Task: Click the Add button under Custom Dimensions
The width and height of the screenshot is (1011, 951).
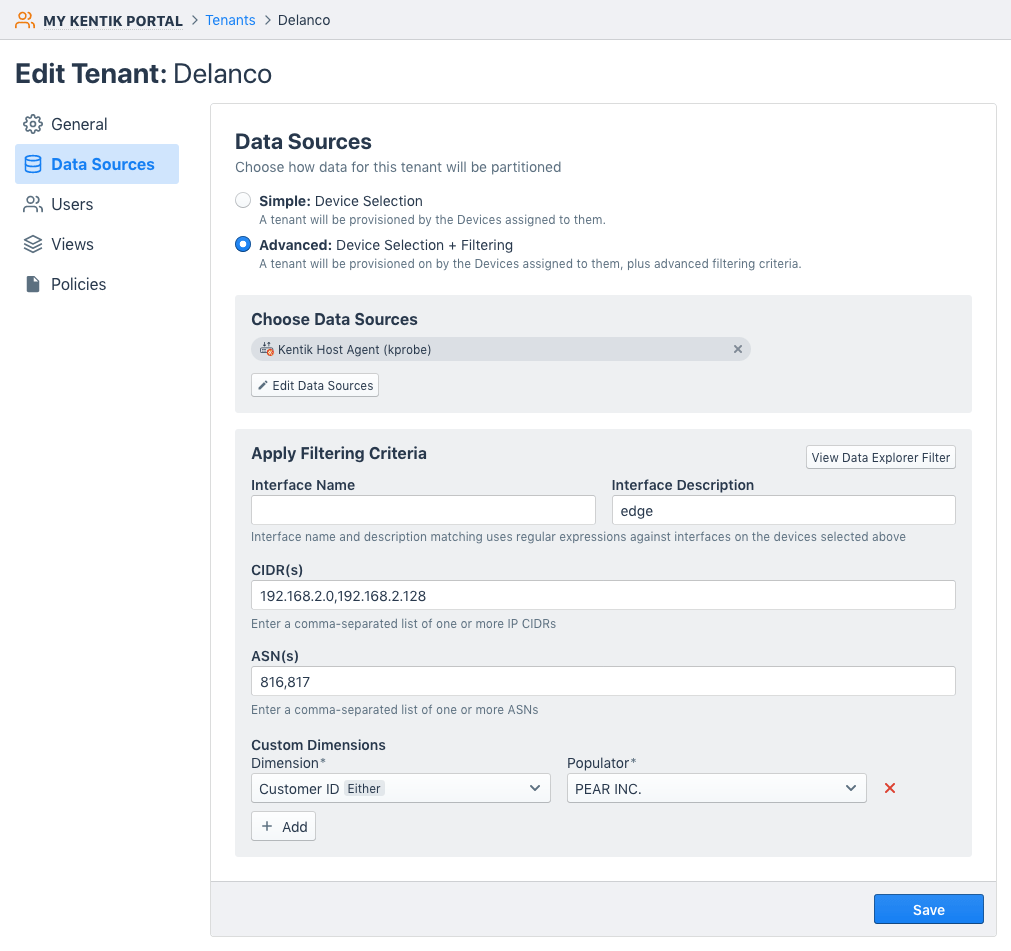Action: coord(283,826)
